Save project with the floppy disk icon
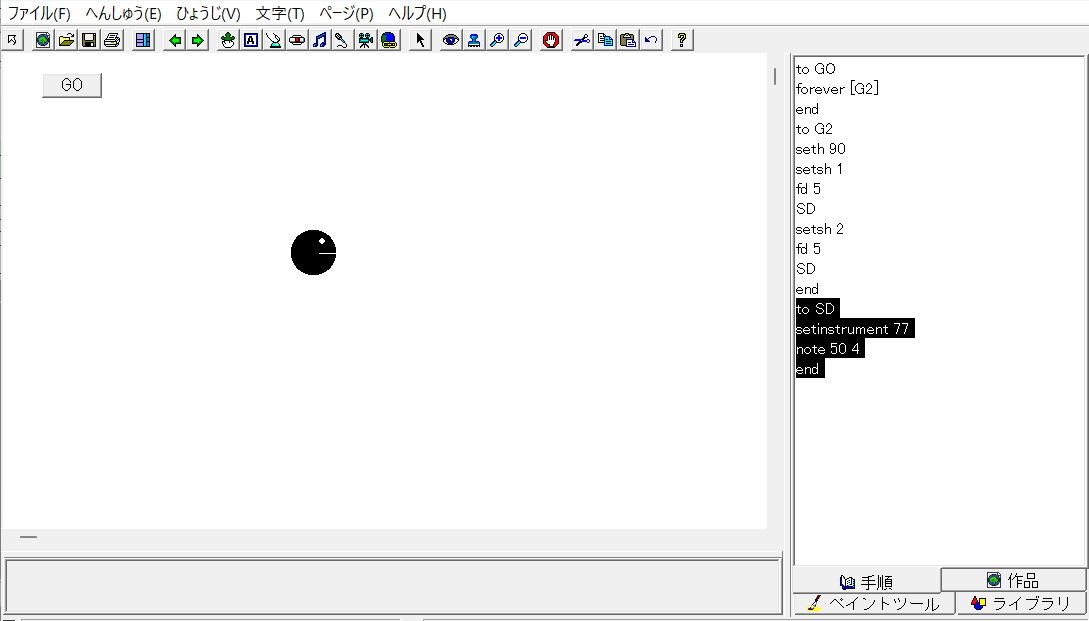Viewport: 1089px width, 621px height. tap(89, 40)
